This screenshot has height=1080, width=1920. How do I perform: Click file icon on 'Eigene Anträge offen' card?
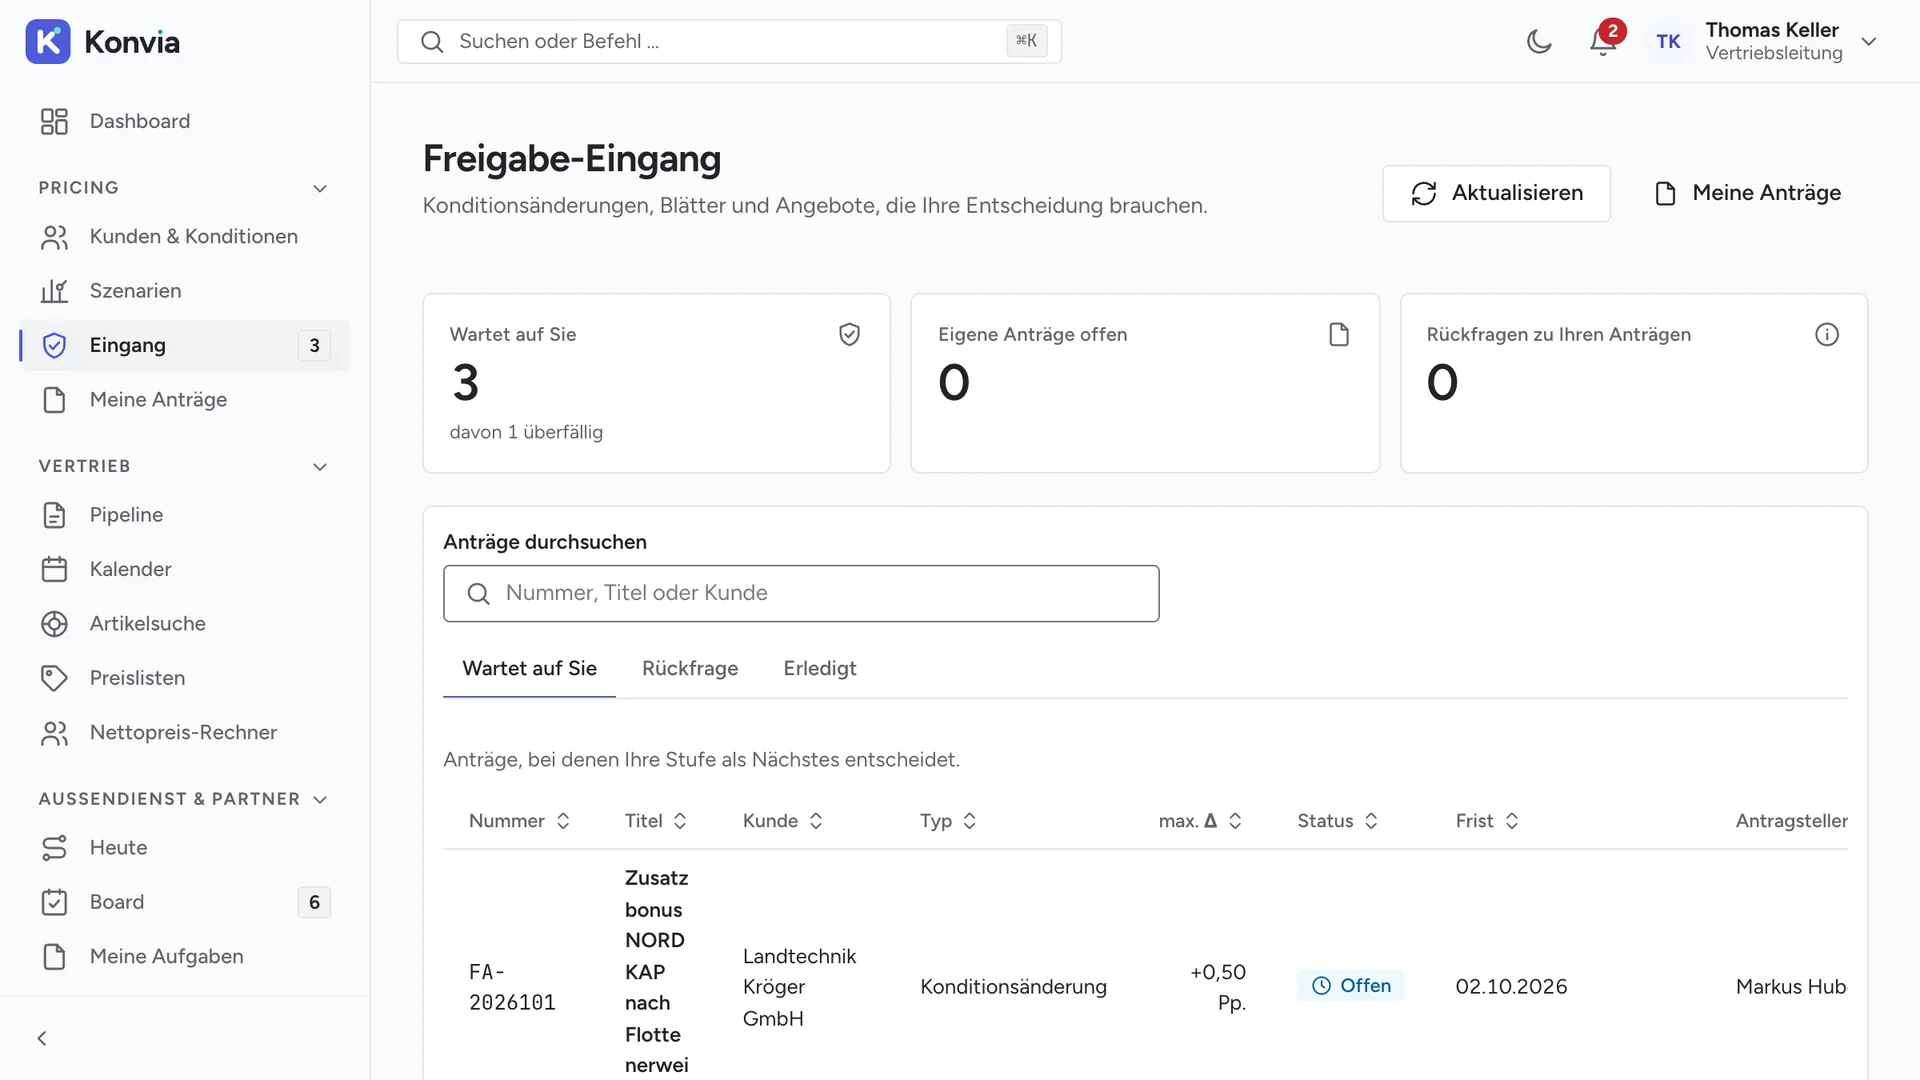pyautogui.click(x=1339, y=334)
